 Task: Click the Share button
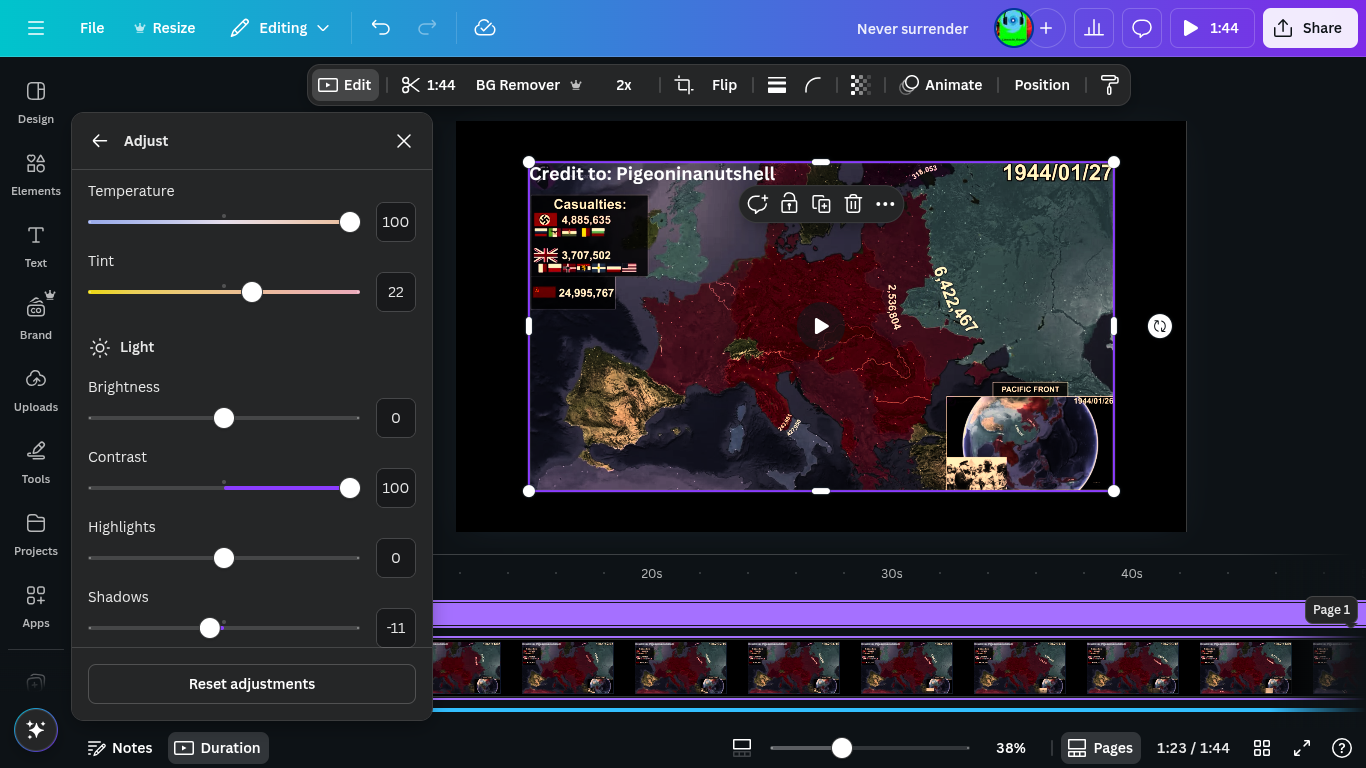(1308, 28)
